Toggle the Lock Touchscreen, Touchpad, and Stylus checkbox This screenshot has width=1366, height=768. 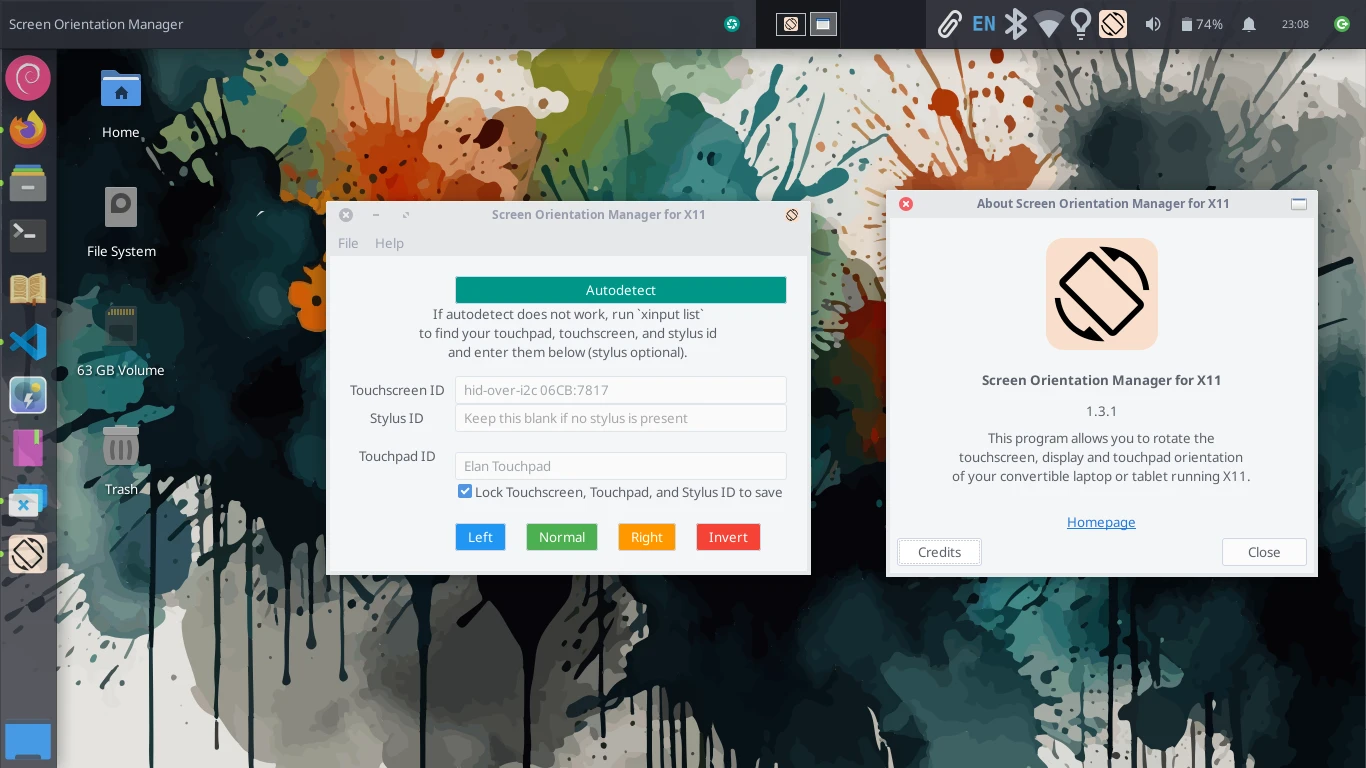pos(465,491)
